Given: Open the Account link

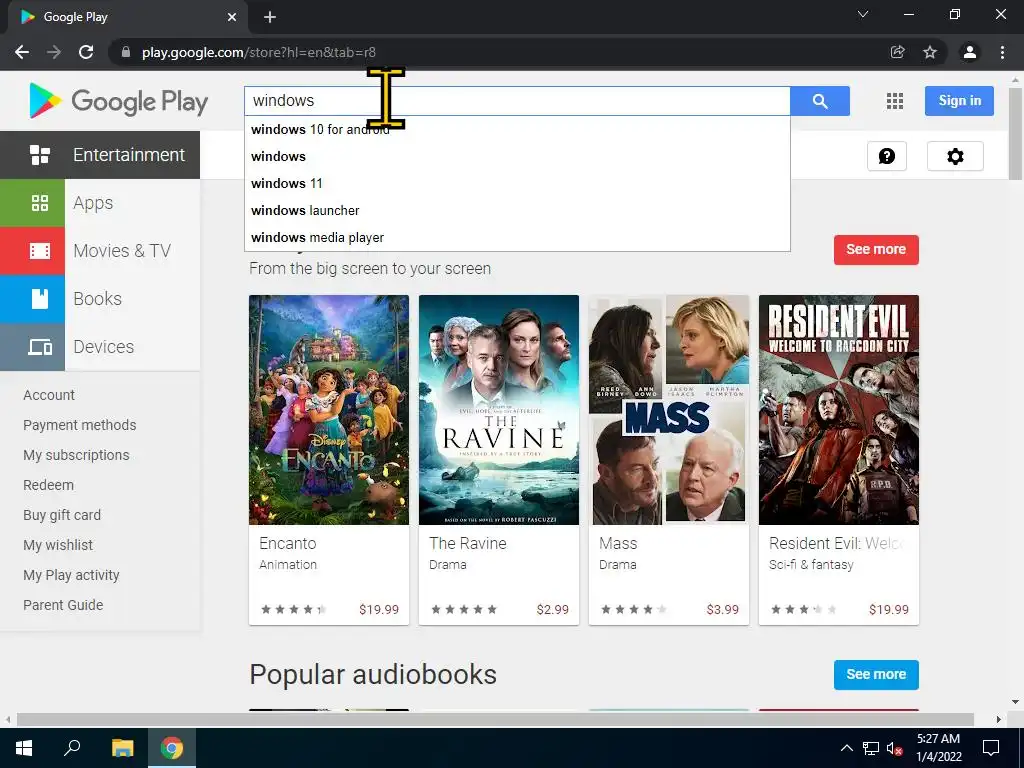Looking at the screenshot, I should point(49,395).
